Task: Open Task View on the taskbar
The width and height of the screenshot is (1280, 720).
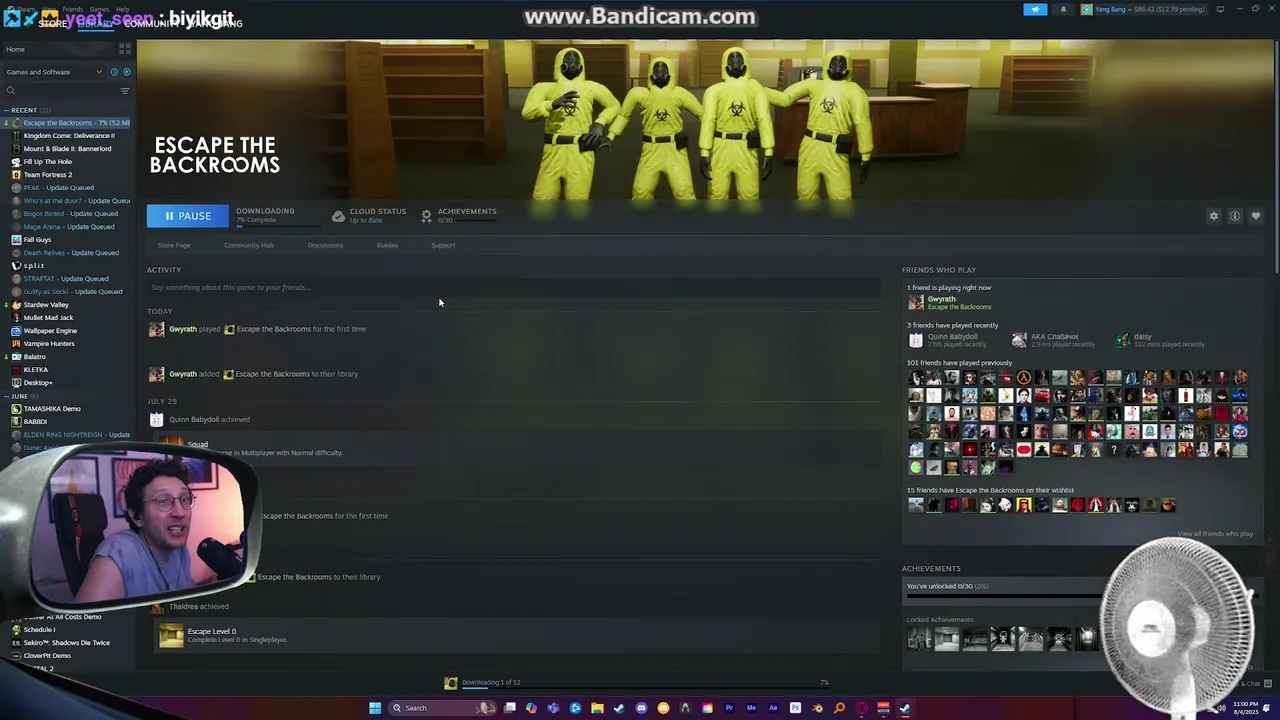Action: click(x=510, y=708)
